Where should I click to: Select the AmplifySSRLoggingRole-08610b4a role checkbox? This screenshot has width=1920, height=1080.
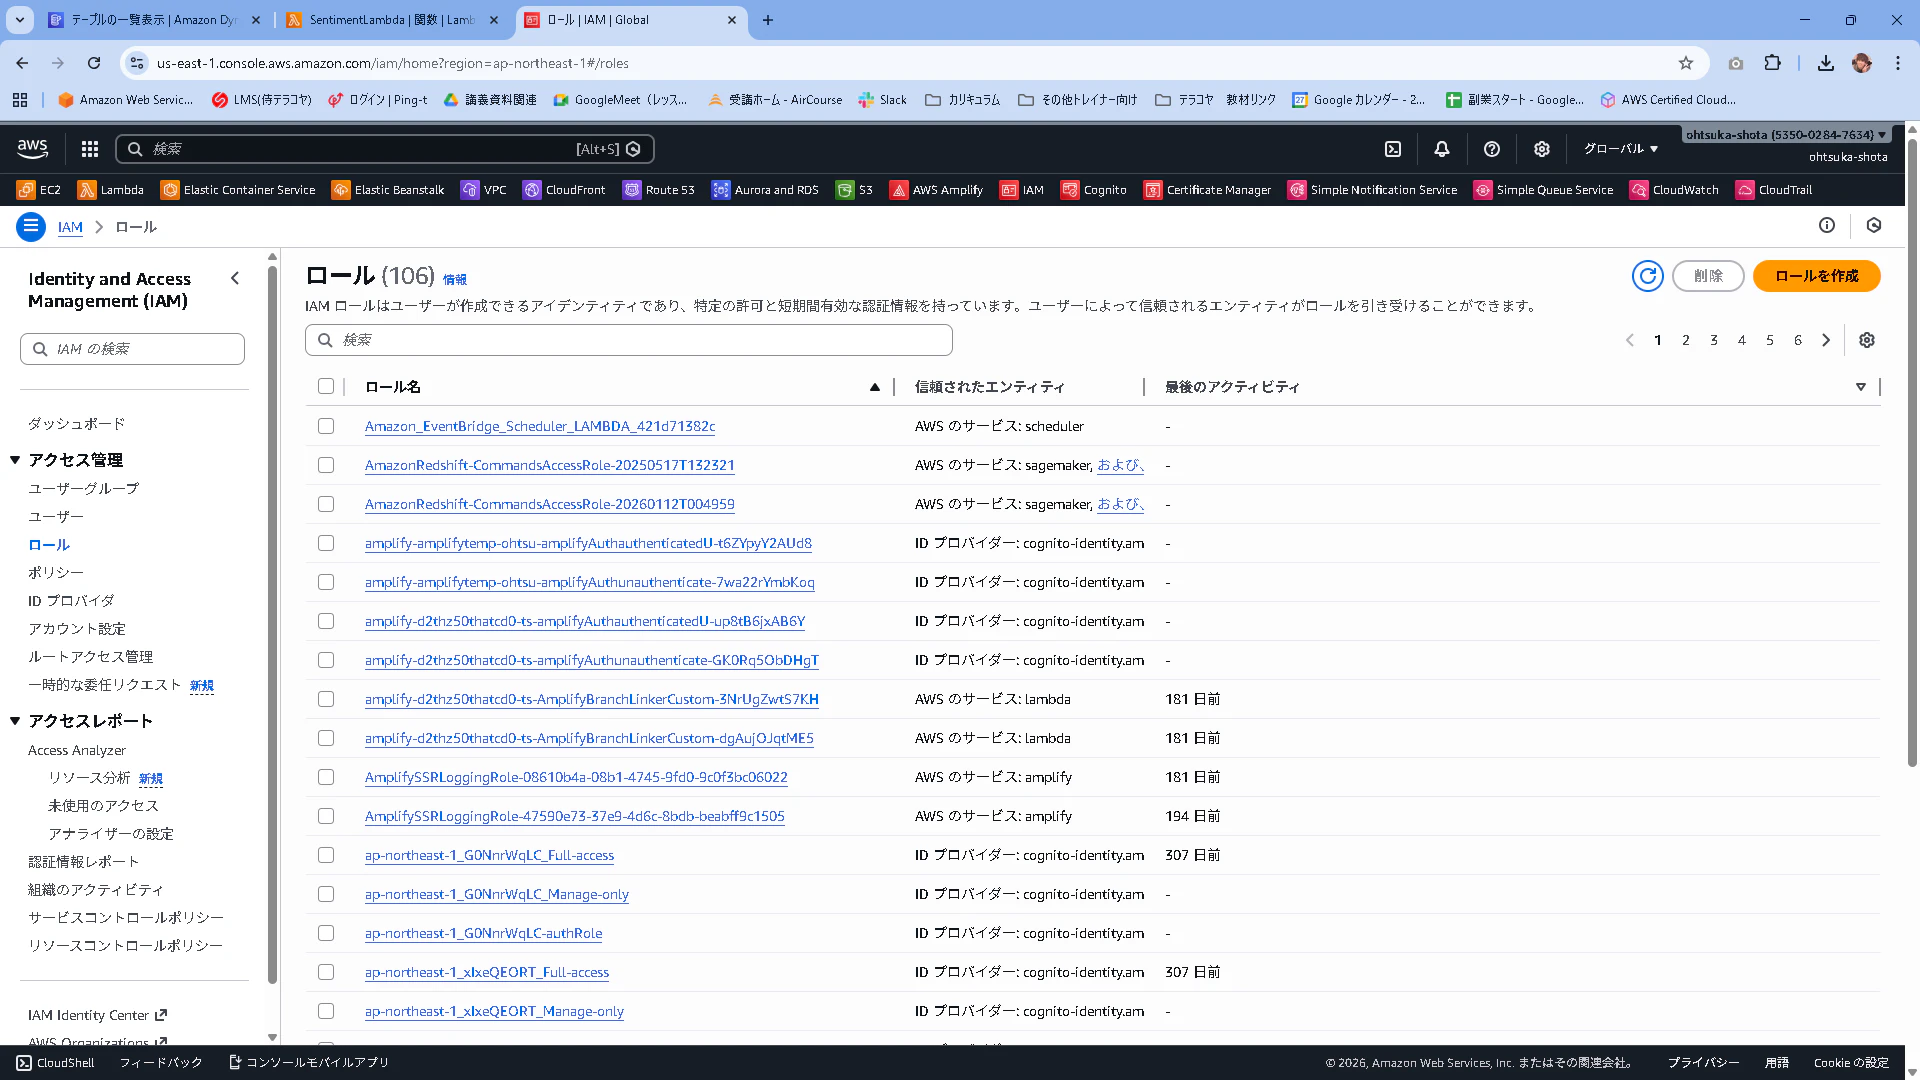(326, 777)
